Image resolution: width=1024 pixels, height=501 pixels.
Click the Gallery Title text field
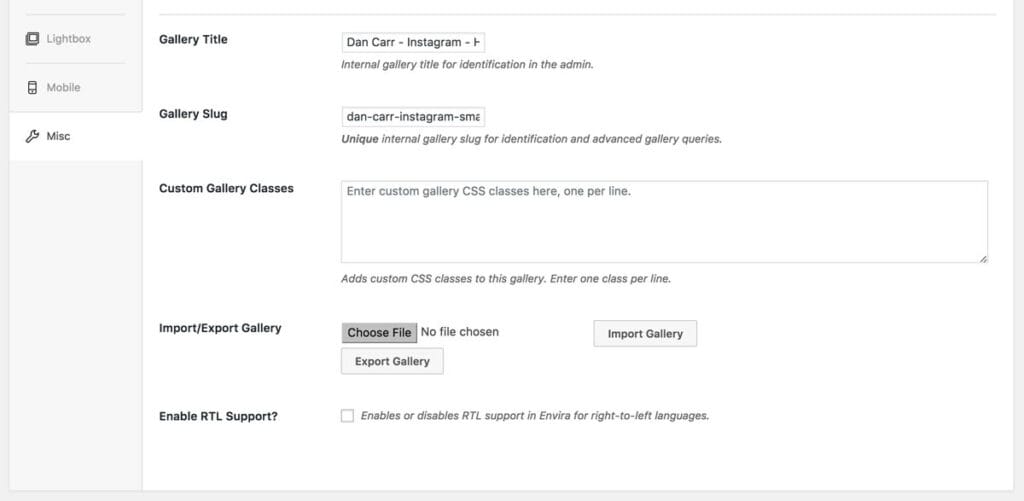[413, 43]
